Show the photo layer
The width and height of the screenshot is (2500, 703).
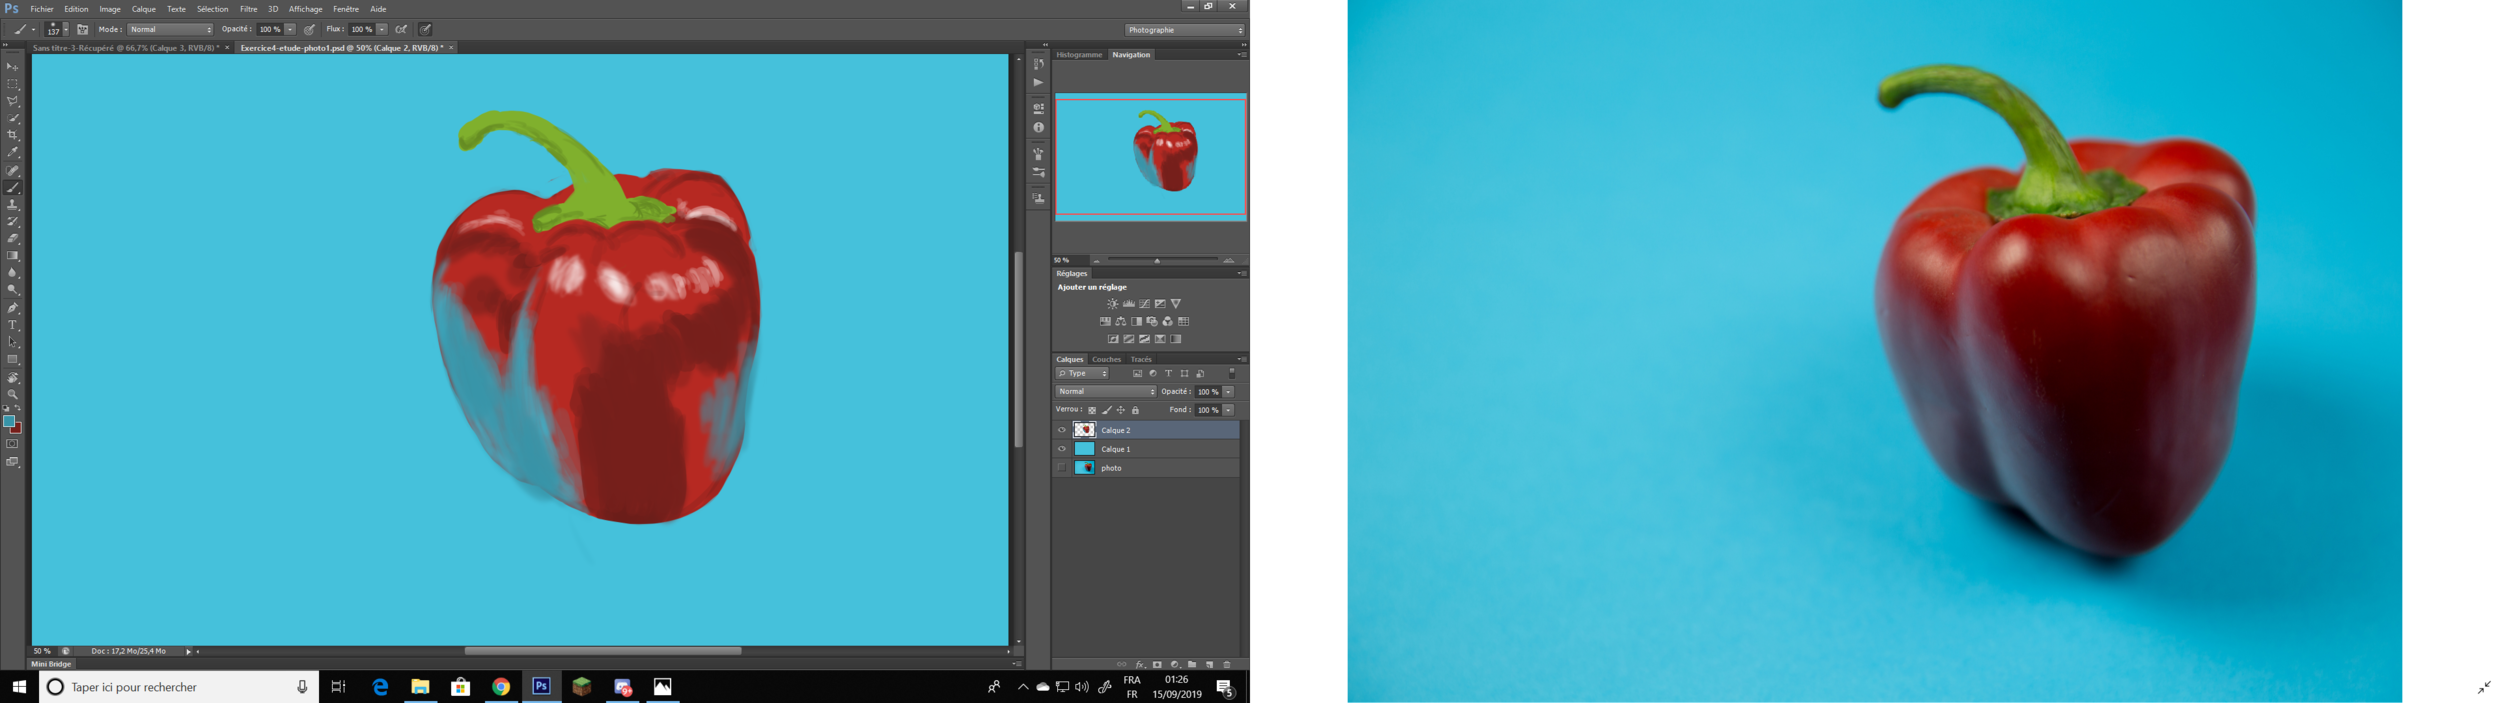[x=1062, y=468]
